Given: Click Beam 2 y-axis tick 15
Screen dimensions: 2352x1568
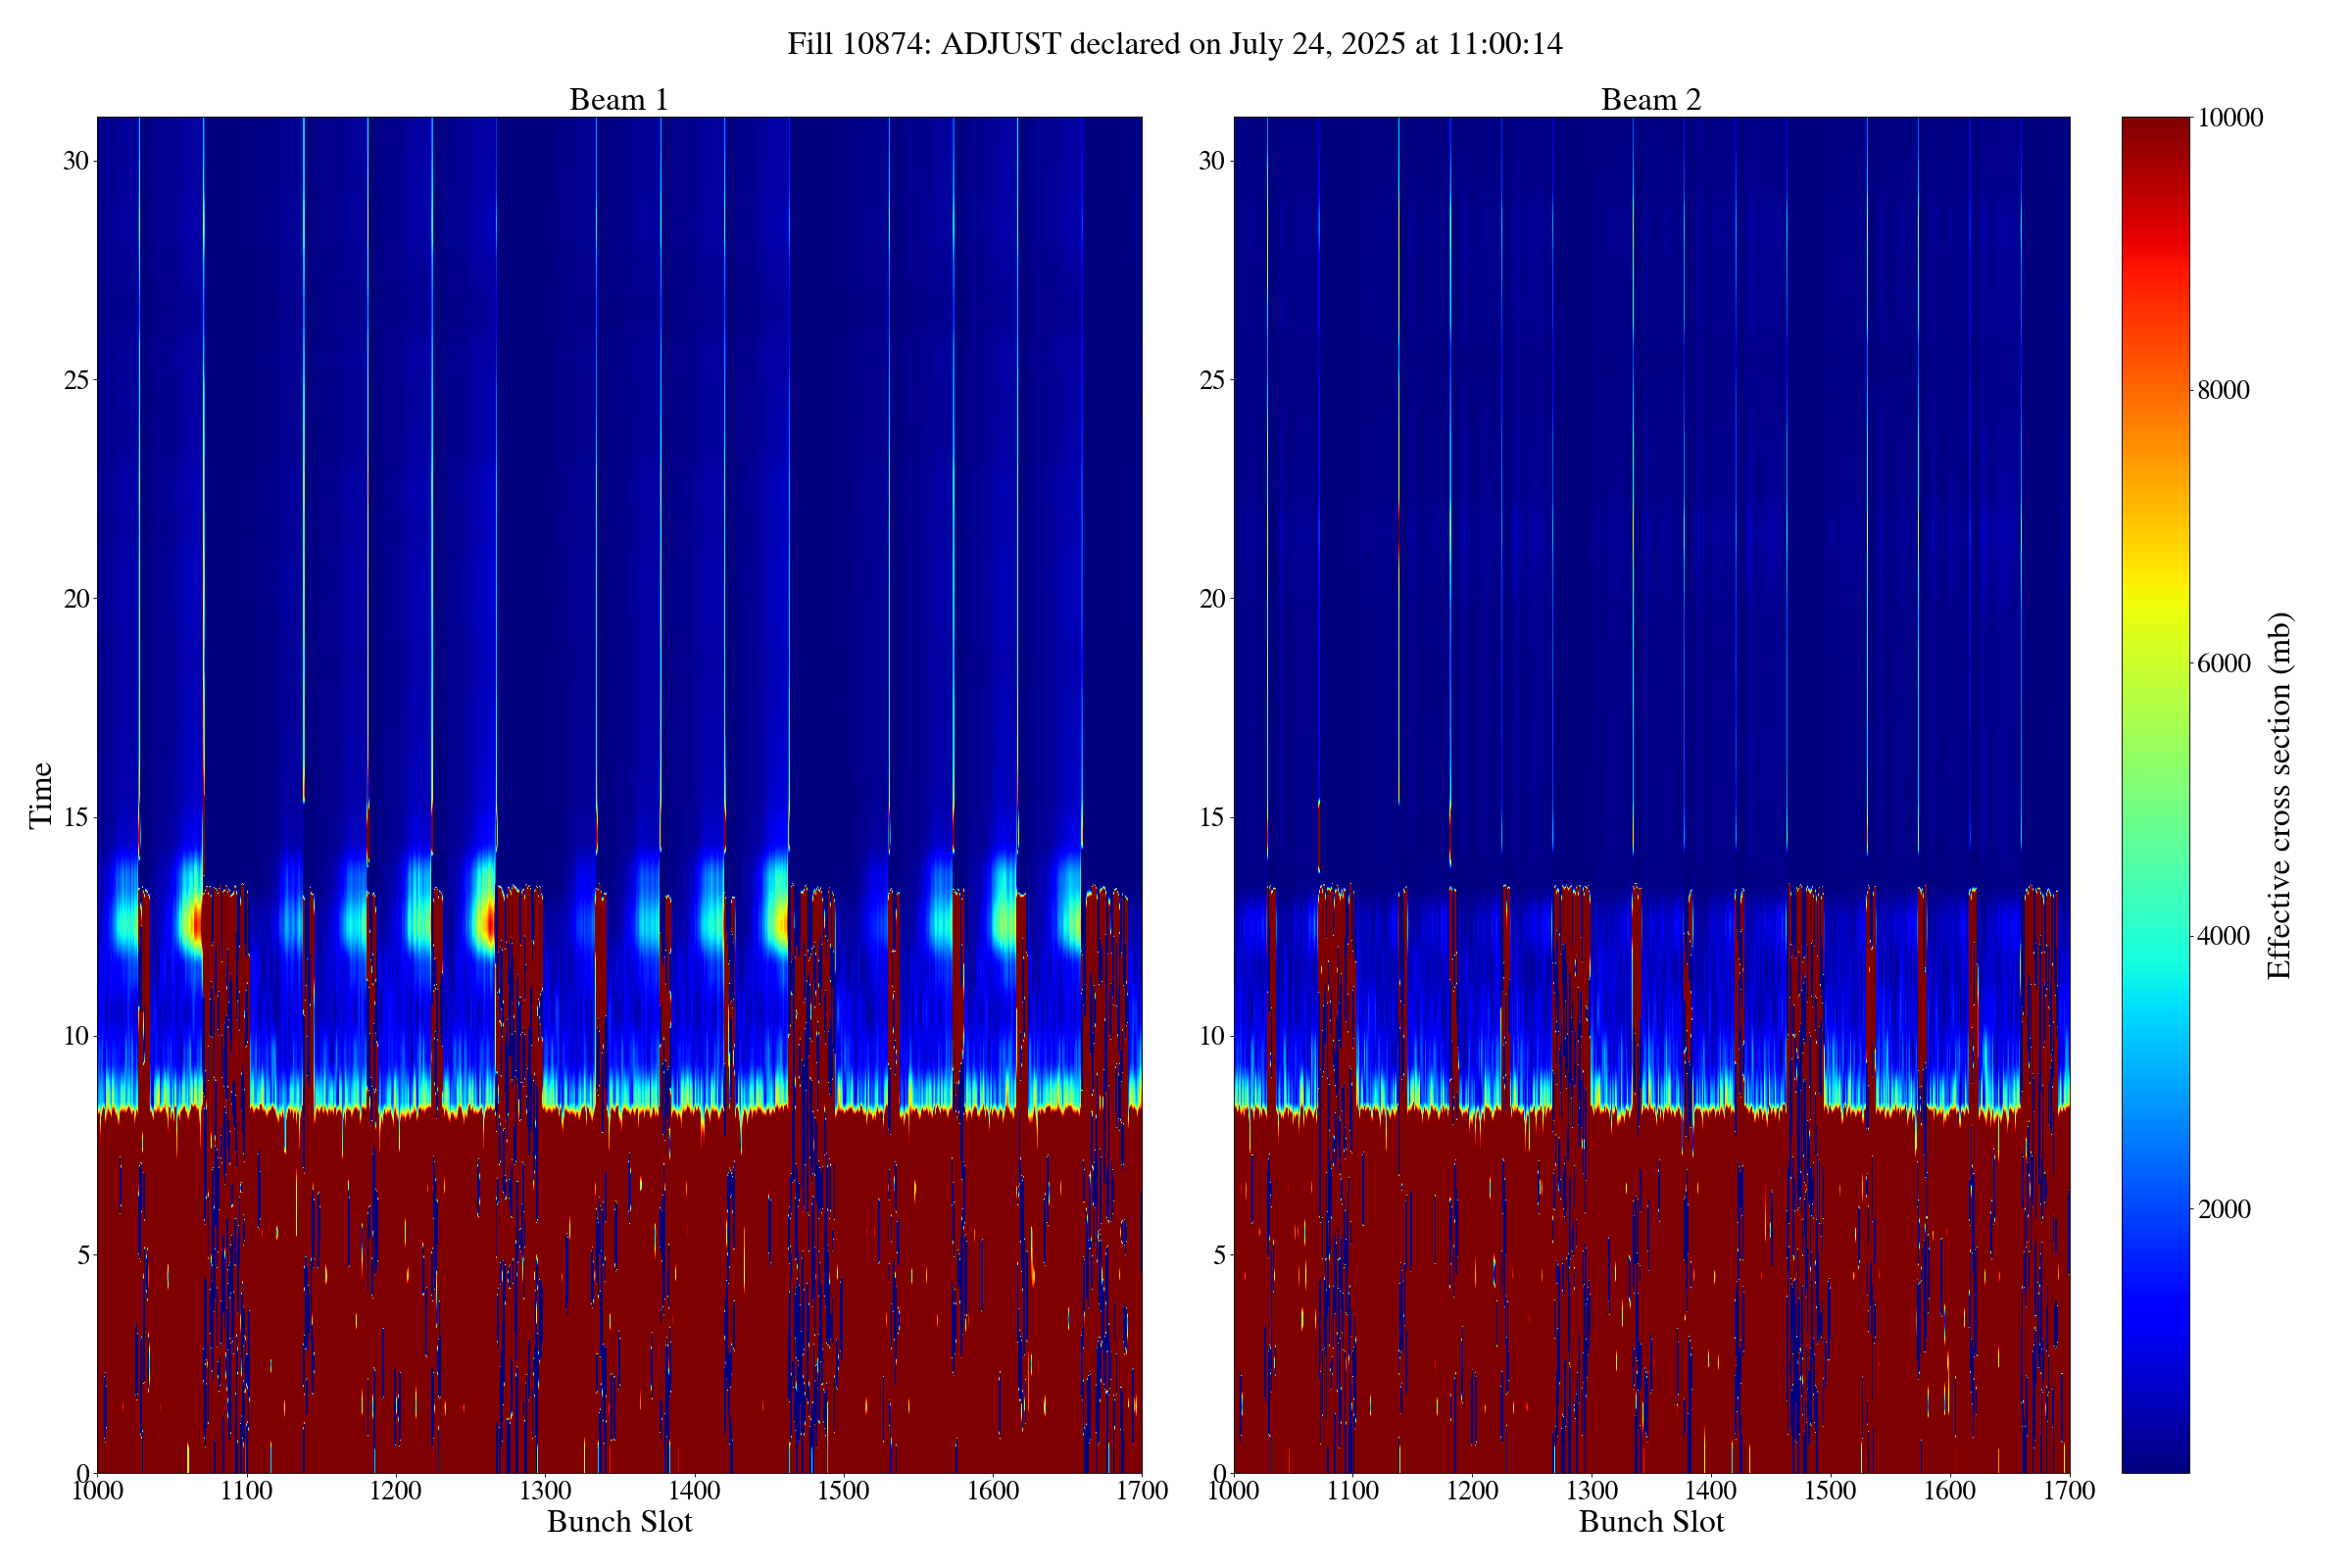Looking at the screenshot, I should (1211, 817).
